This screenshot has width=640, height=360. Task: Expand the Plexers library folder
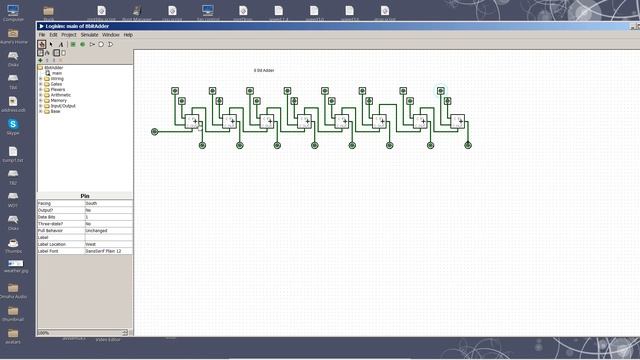click(x=41, y=89)
